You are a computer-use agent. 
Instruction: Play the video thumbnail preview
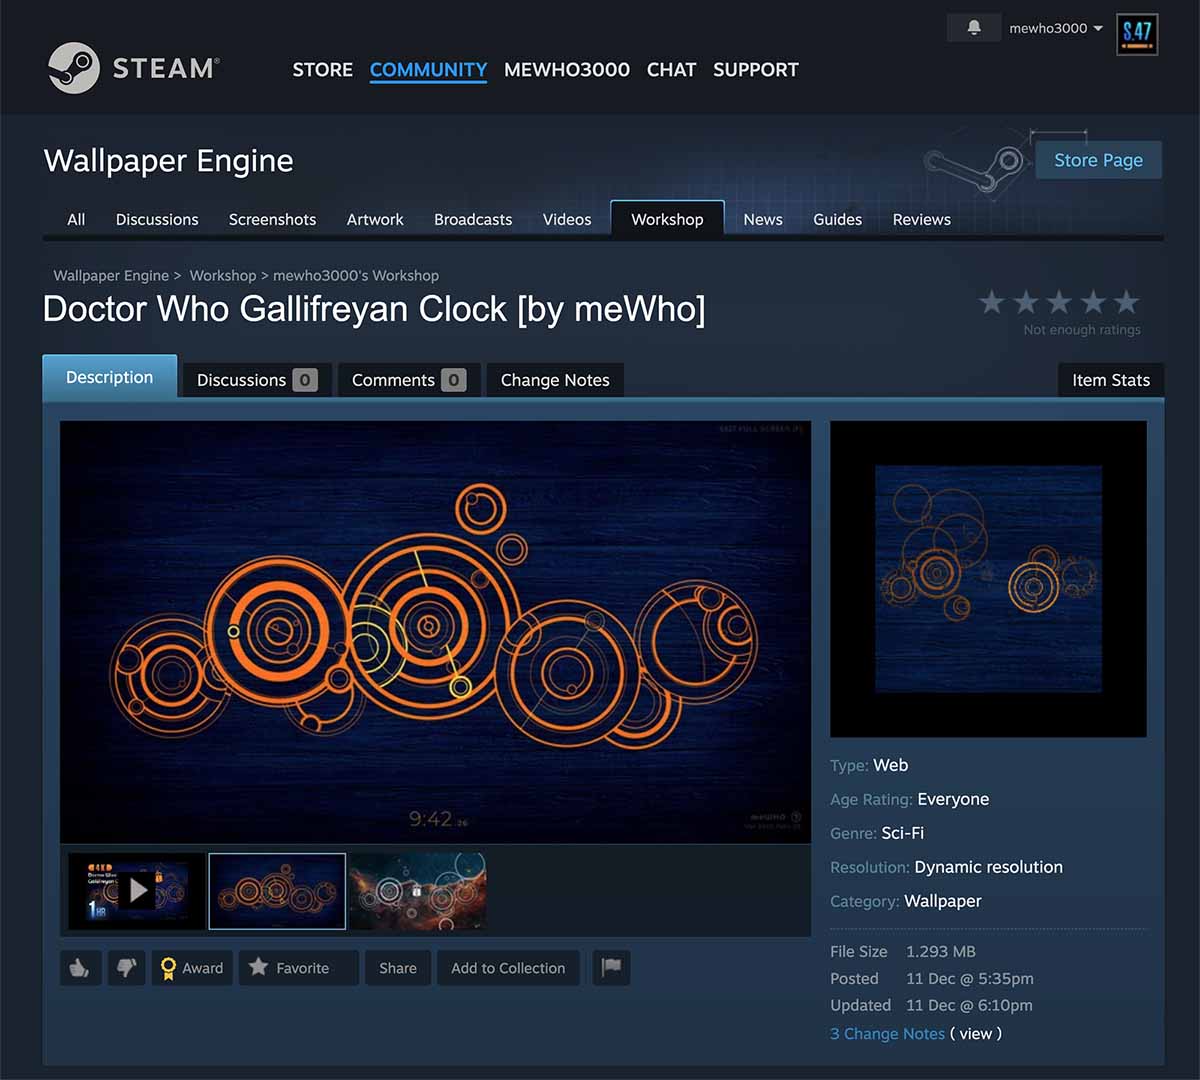coord(137,890)
